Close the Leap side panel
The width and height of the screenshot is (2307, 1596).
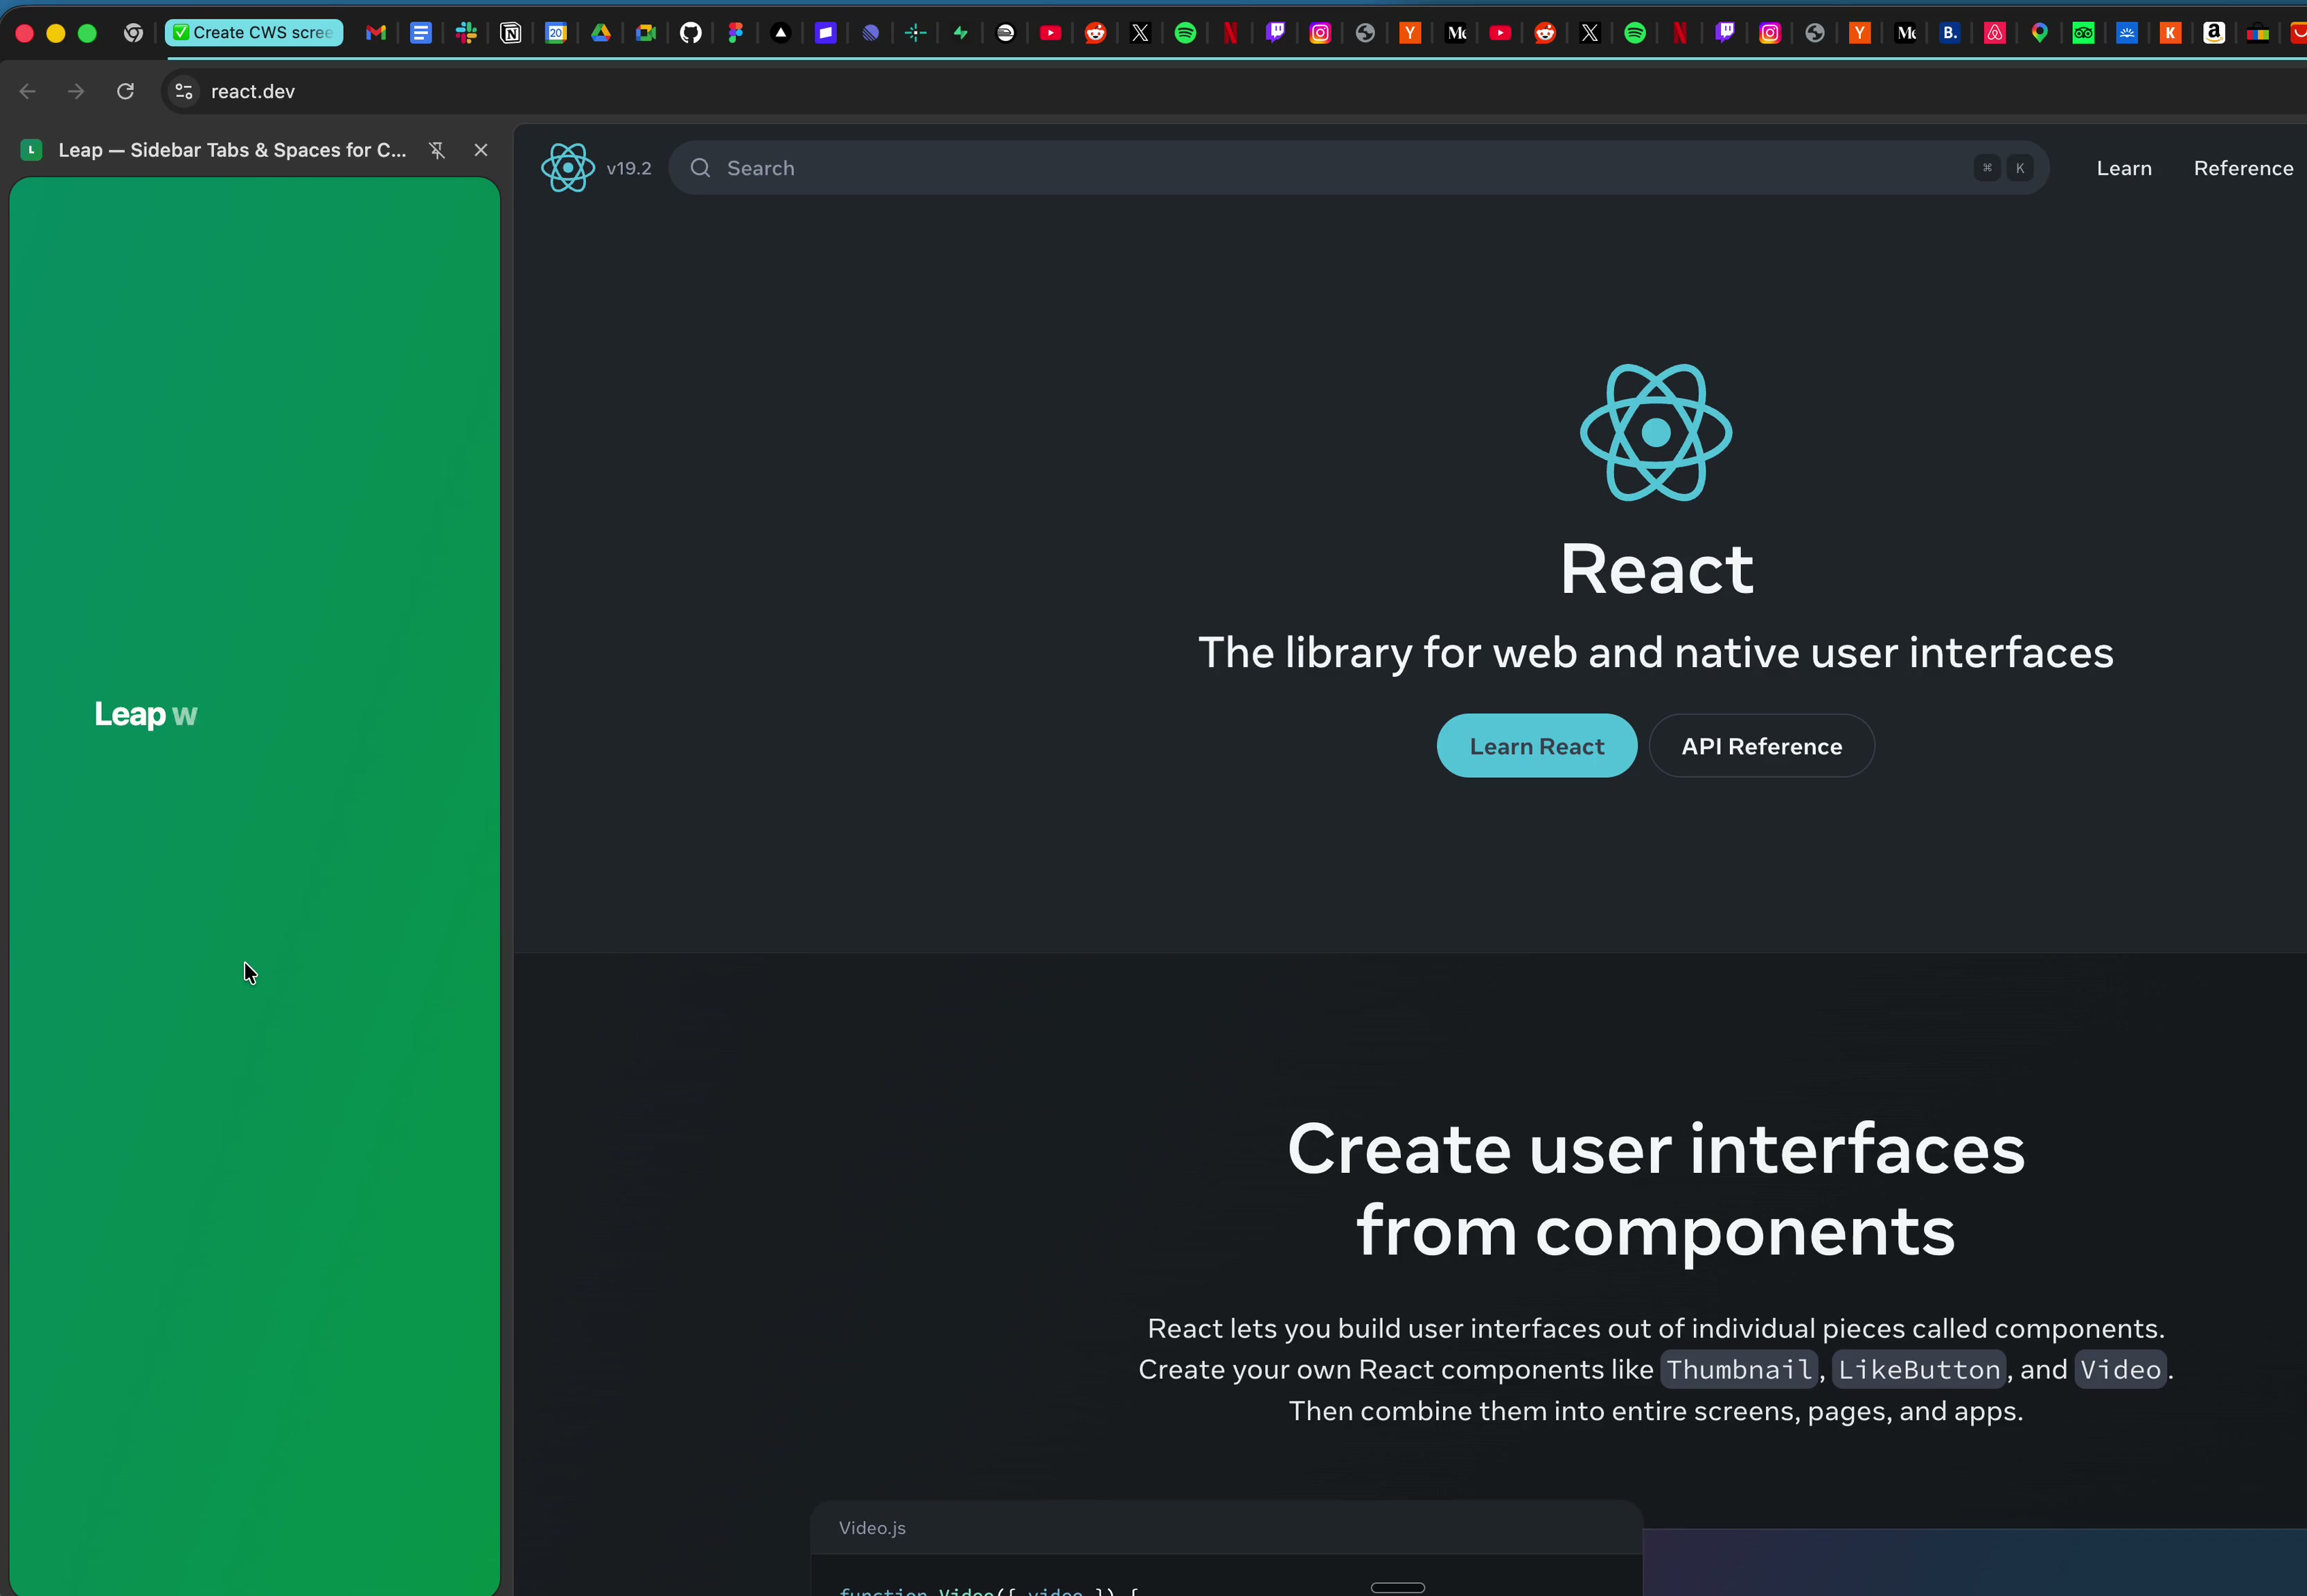click(481, 150)
